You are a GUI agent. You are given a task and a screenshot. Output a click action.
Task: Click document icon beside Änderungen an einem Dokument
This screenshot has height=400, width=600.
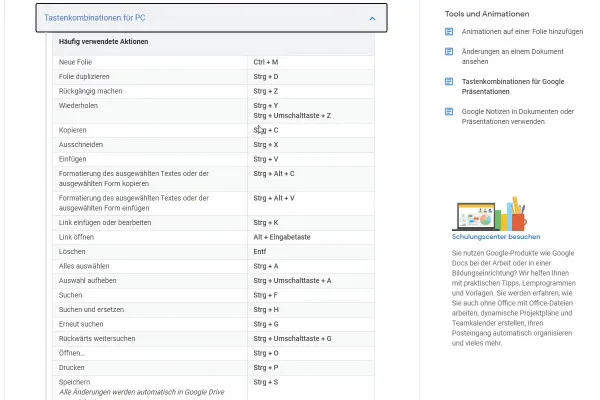click(449, 52)
